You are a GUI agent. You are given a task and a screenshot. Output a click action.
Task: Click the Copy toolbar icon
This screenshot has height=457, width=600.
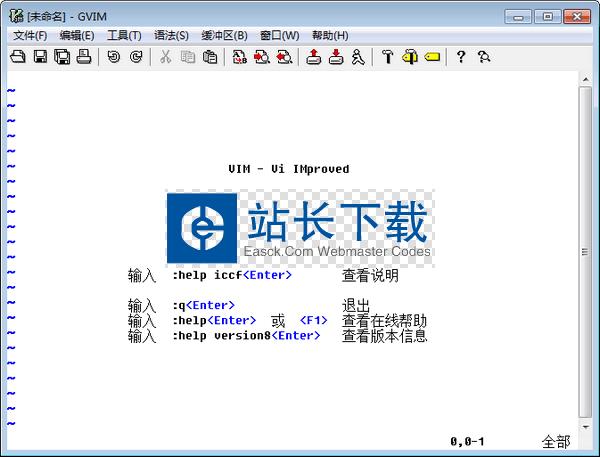click(188, 57)
